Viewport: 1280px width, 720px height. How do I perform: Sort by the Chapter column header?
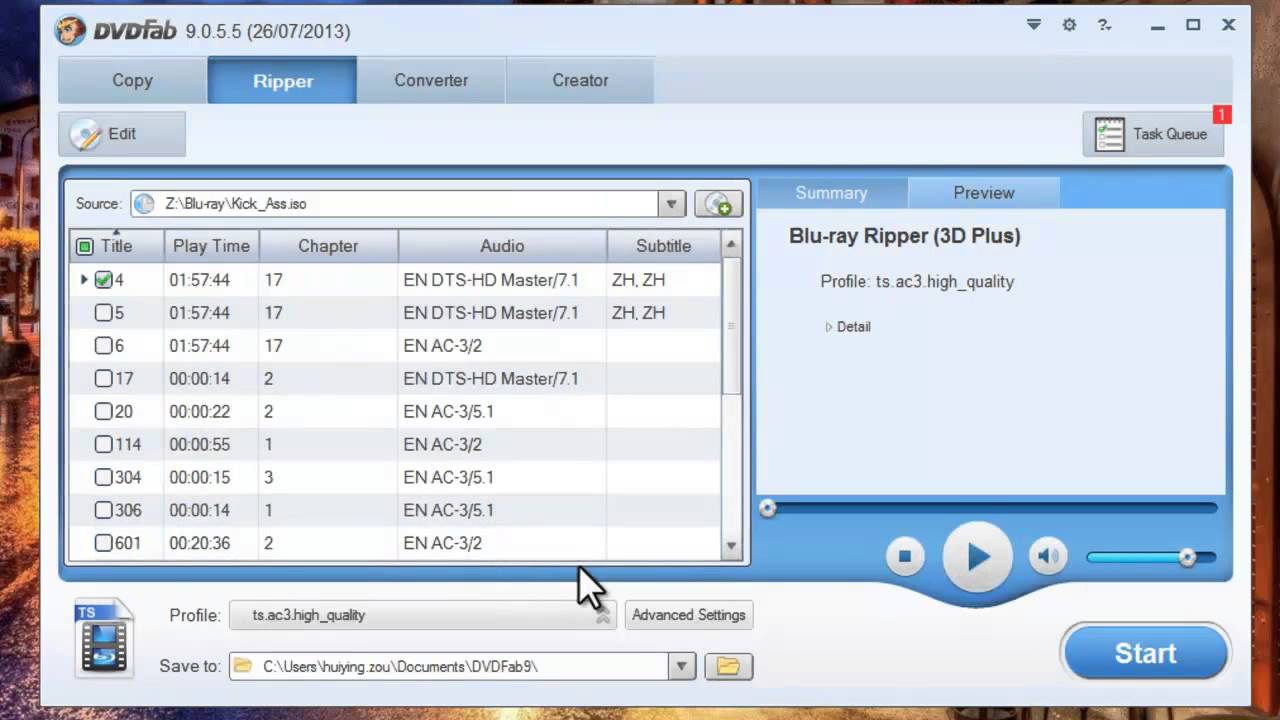(x=328, y=246)
